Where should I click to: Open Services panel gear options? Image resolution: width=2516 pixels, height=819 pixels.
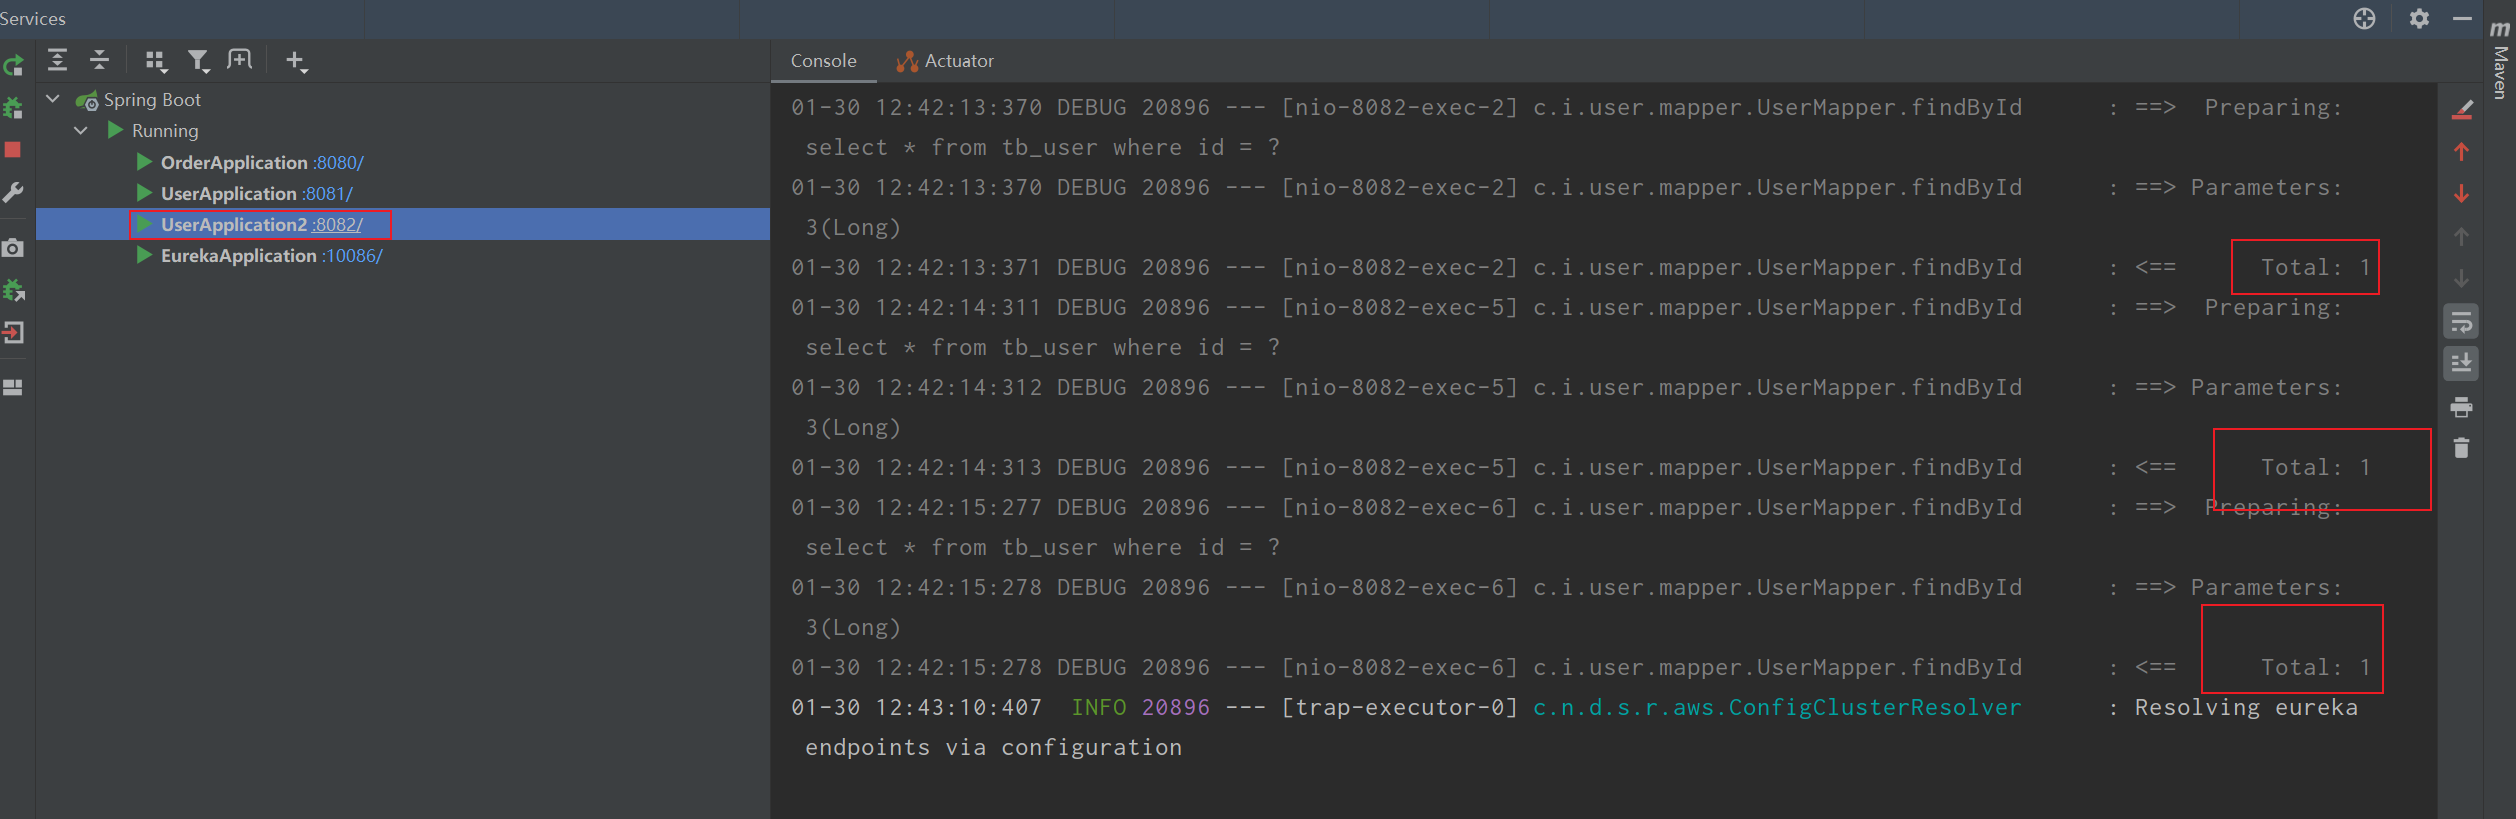click(x=2419, y=19)
